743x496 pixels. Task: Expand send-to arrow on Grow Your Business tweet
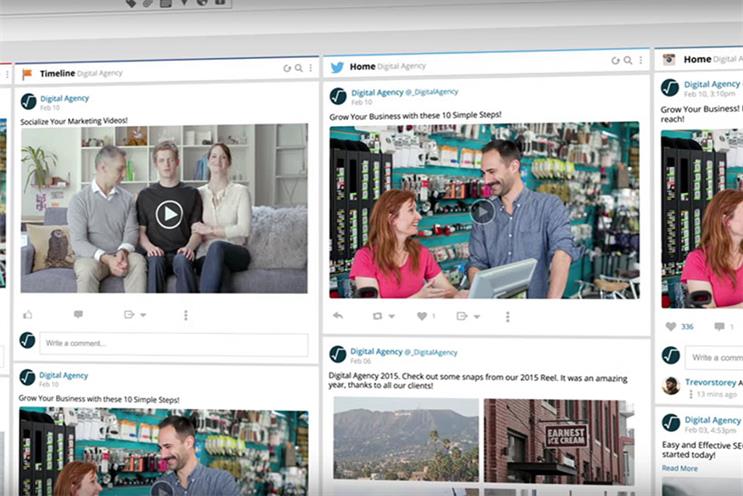point(477,316)
